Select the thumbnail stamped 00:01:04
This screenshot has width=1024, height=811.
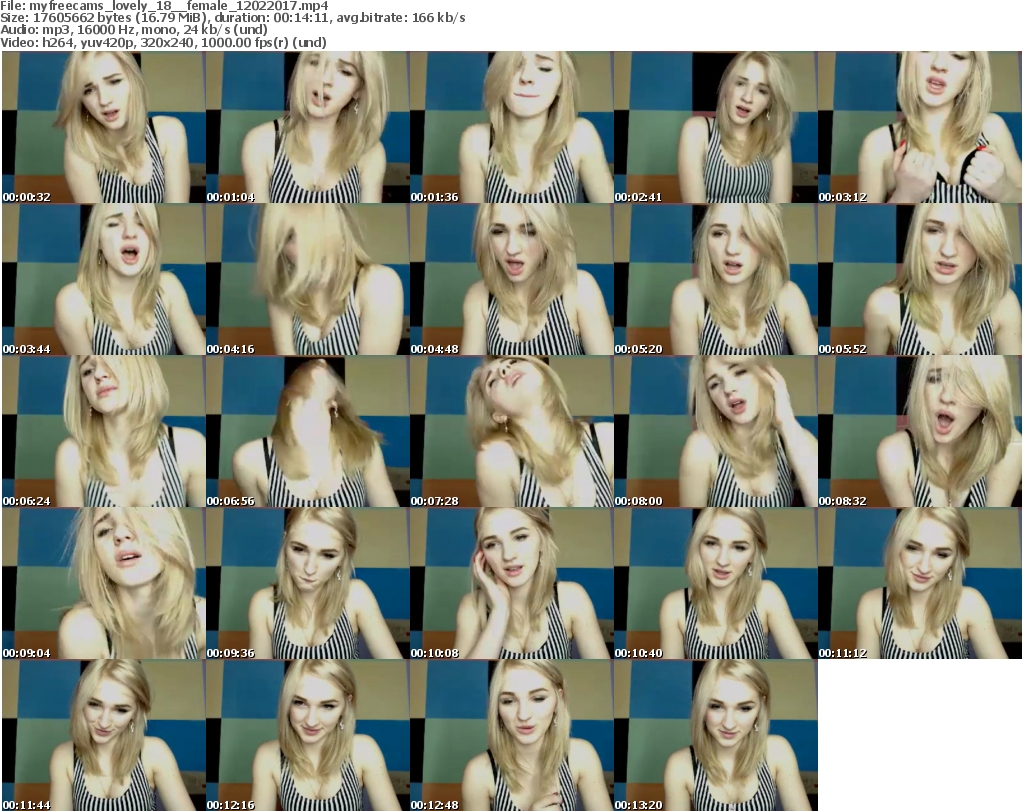click(x=308, y=127)
